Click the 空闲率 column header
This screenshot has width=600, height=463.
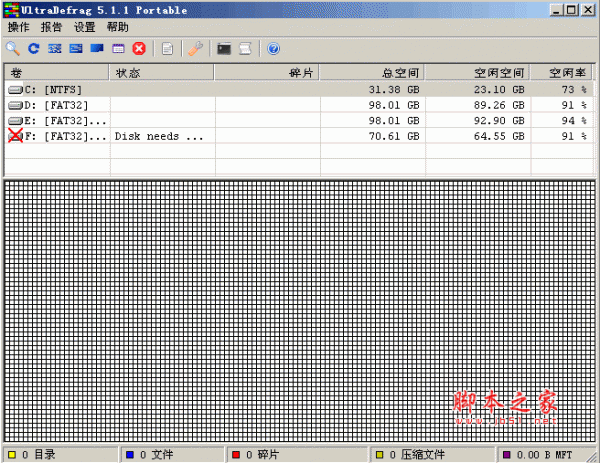click(x=562, y=73)
